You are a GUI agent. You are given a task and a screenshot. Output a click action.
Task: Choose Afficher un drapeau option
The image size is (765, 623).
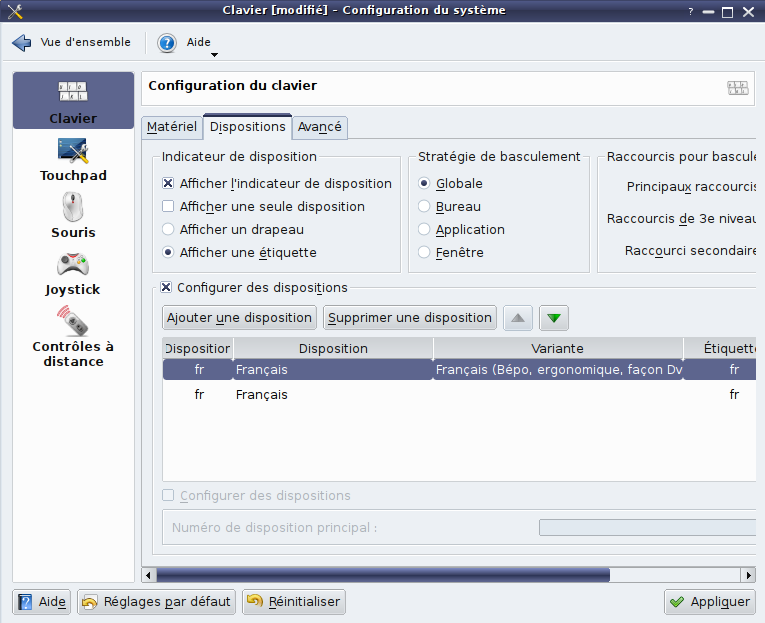coord(168,230)
